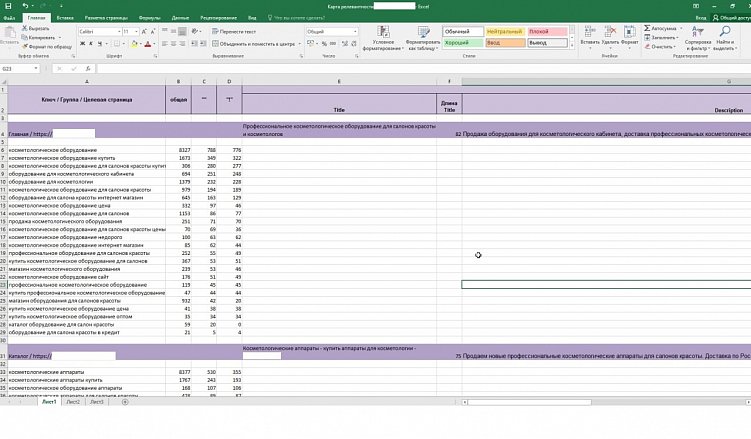
Task: Increase indent in the alignment group
Action: (x=203, y=44)
